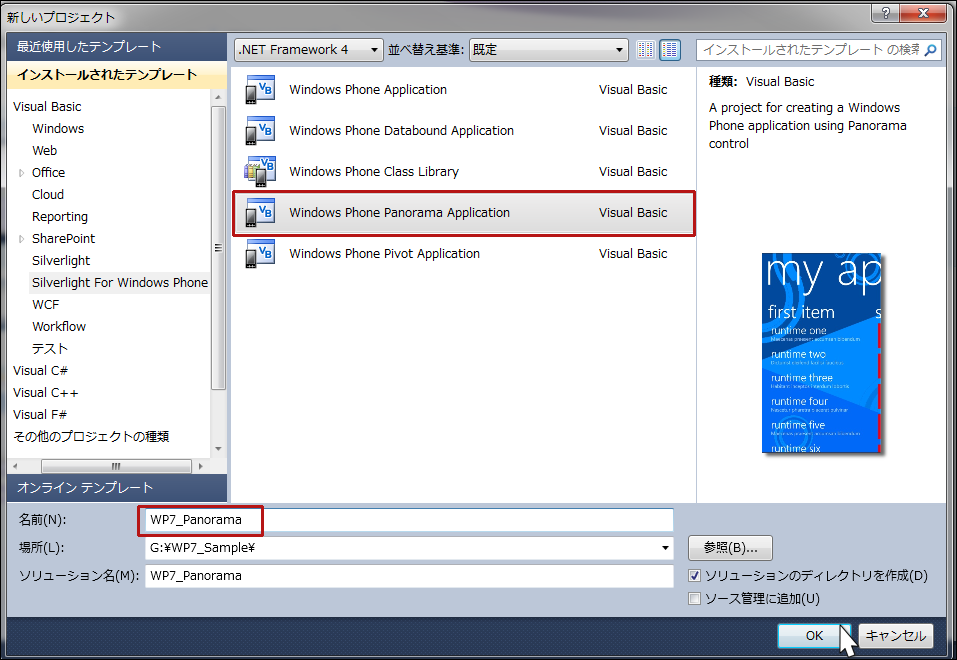The image size is (957, 660).
Task: Click the tree scroll down arrow
Action: click(218, 449)
